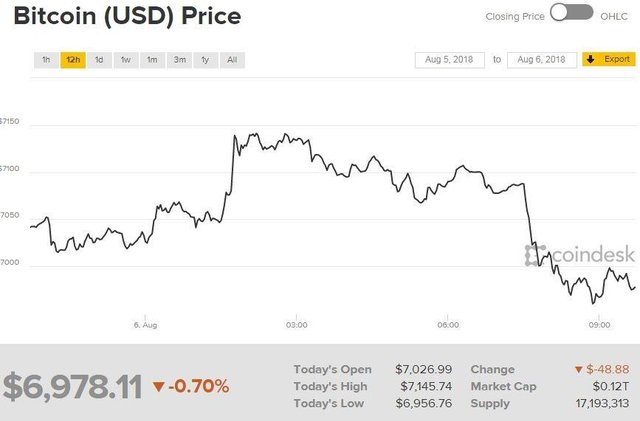This screenshot has height=421, width=640.
Task: Select the 1h time range
Action: click(46, 60)
